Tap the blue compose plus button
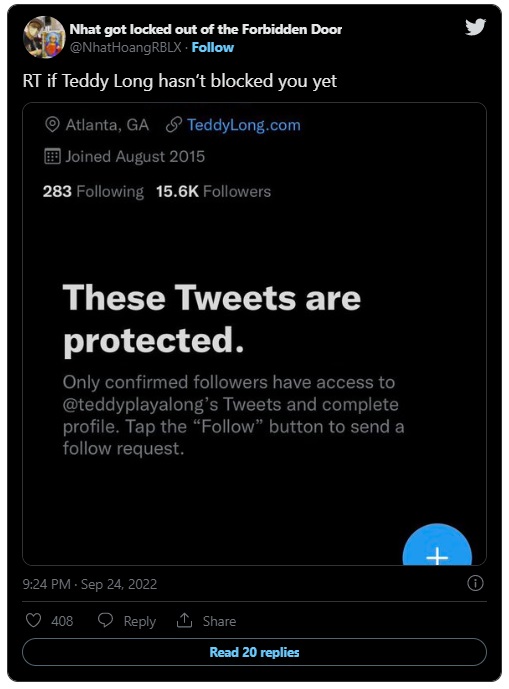509x689 pixels. pyautogui.click(x=437, y=544)
